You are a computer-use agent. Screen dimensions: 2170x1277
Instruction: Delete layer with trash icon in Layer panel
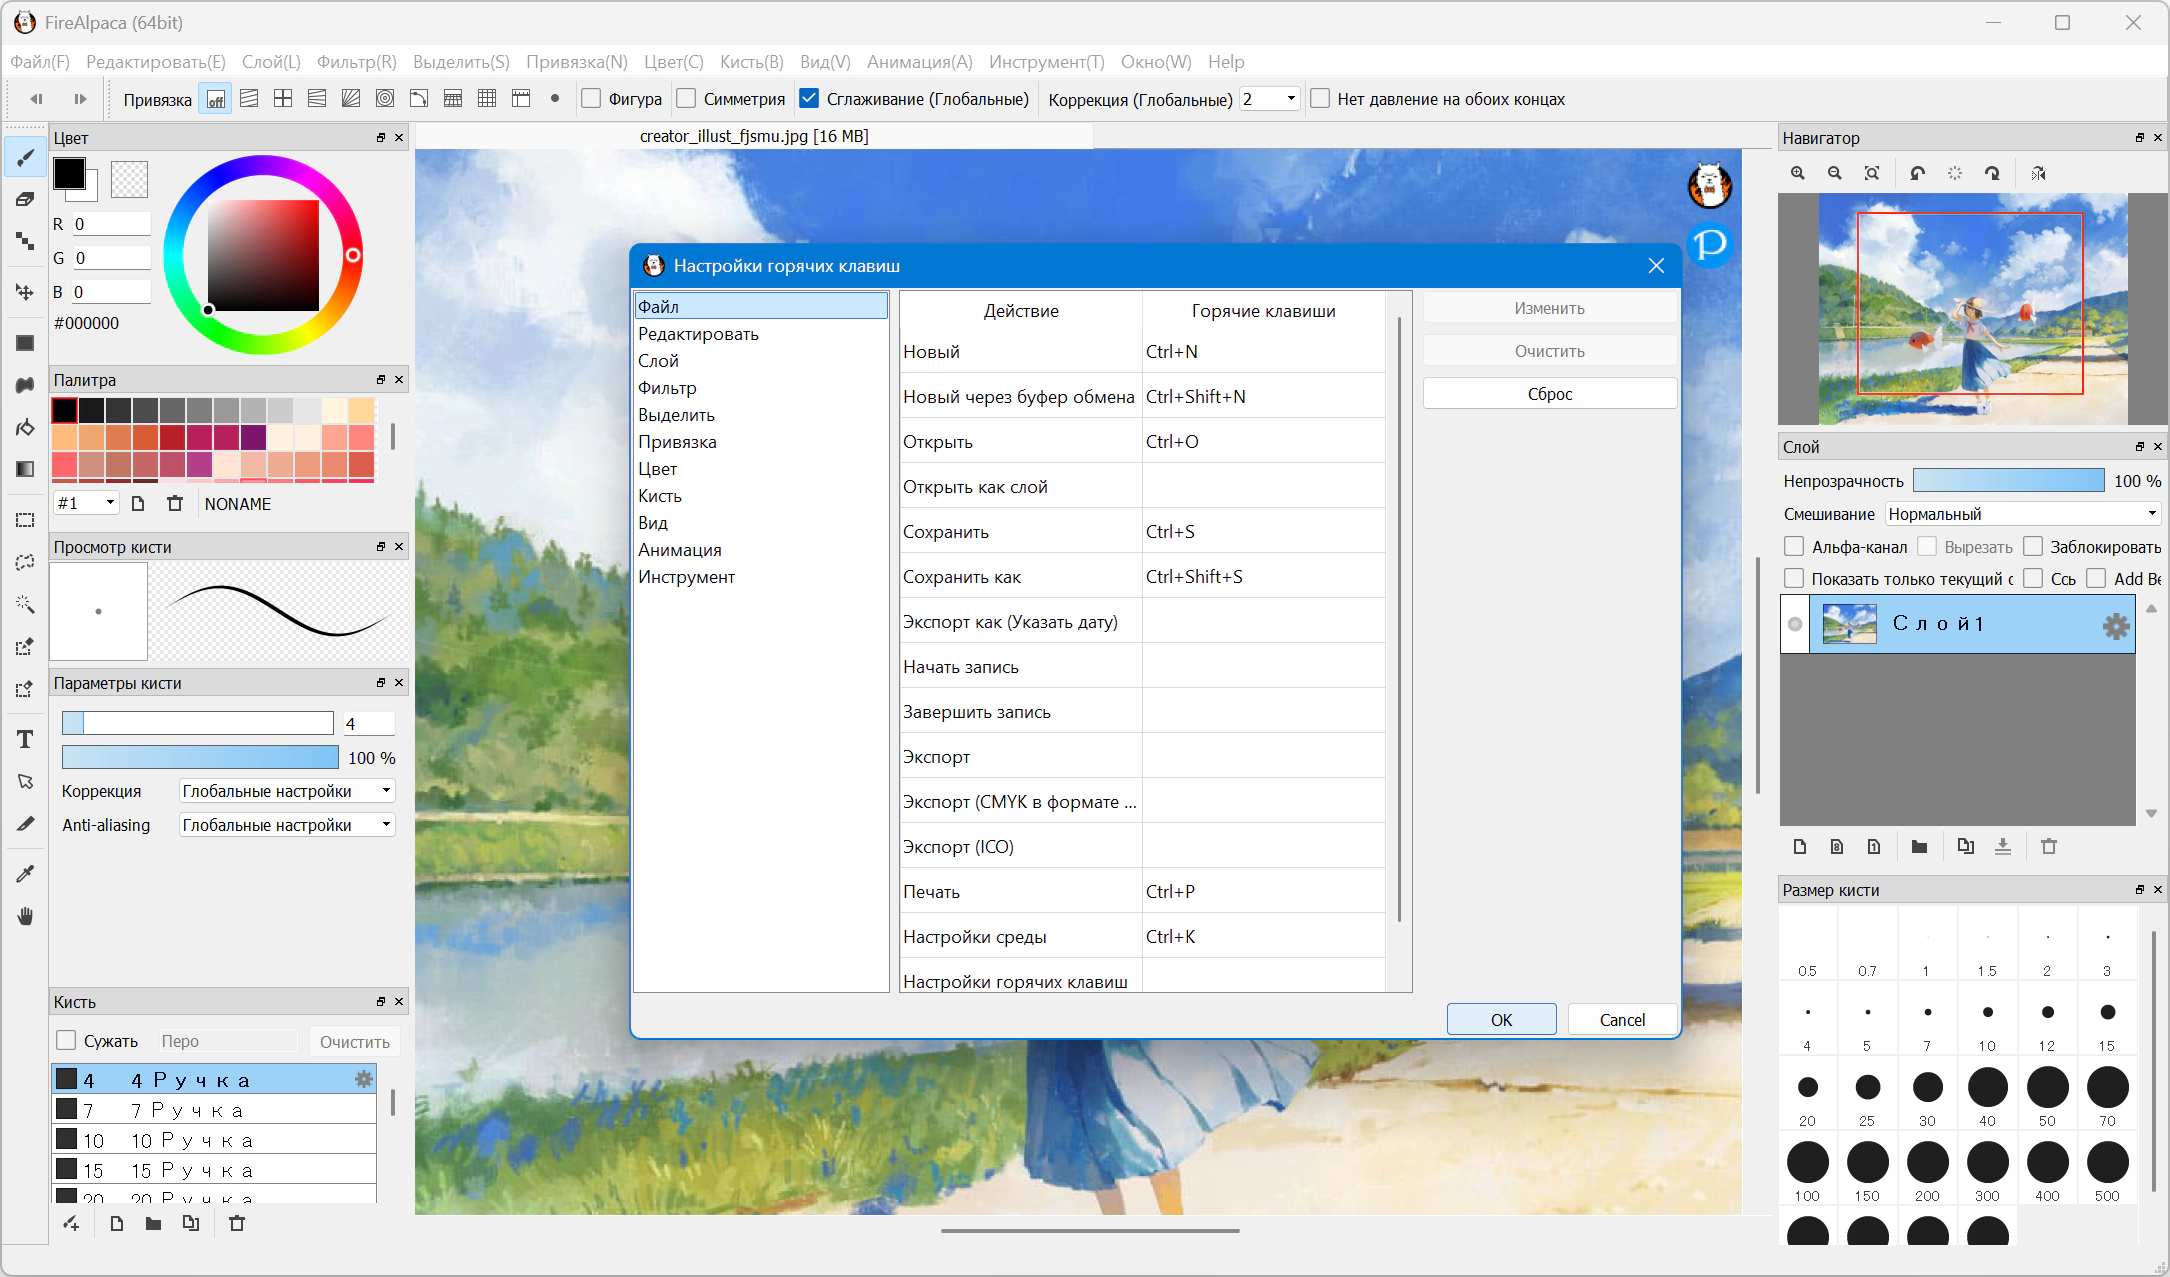2049,847
